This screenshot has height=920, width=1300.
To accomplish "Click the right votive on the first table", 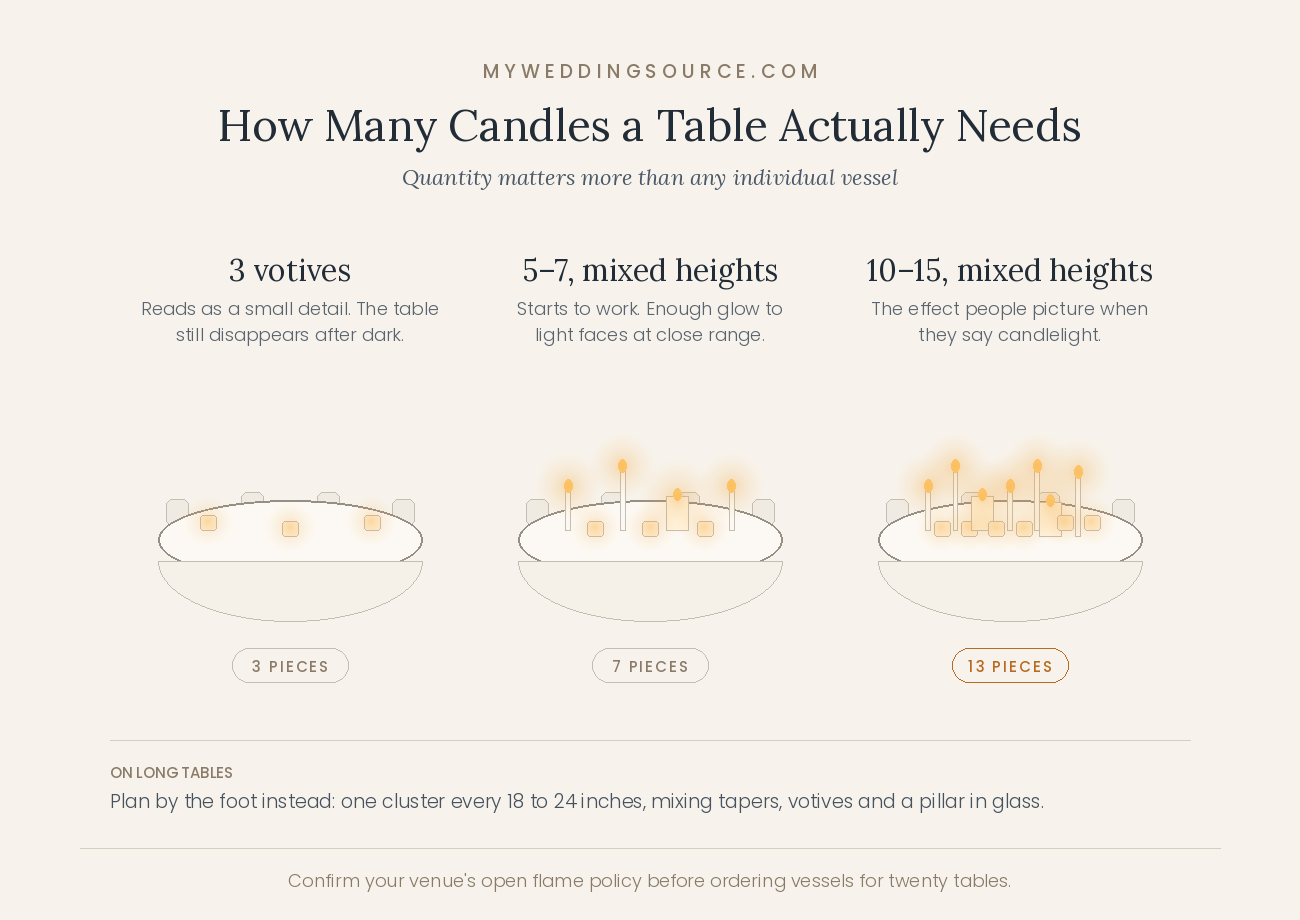I will point(372,523).
